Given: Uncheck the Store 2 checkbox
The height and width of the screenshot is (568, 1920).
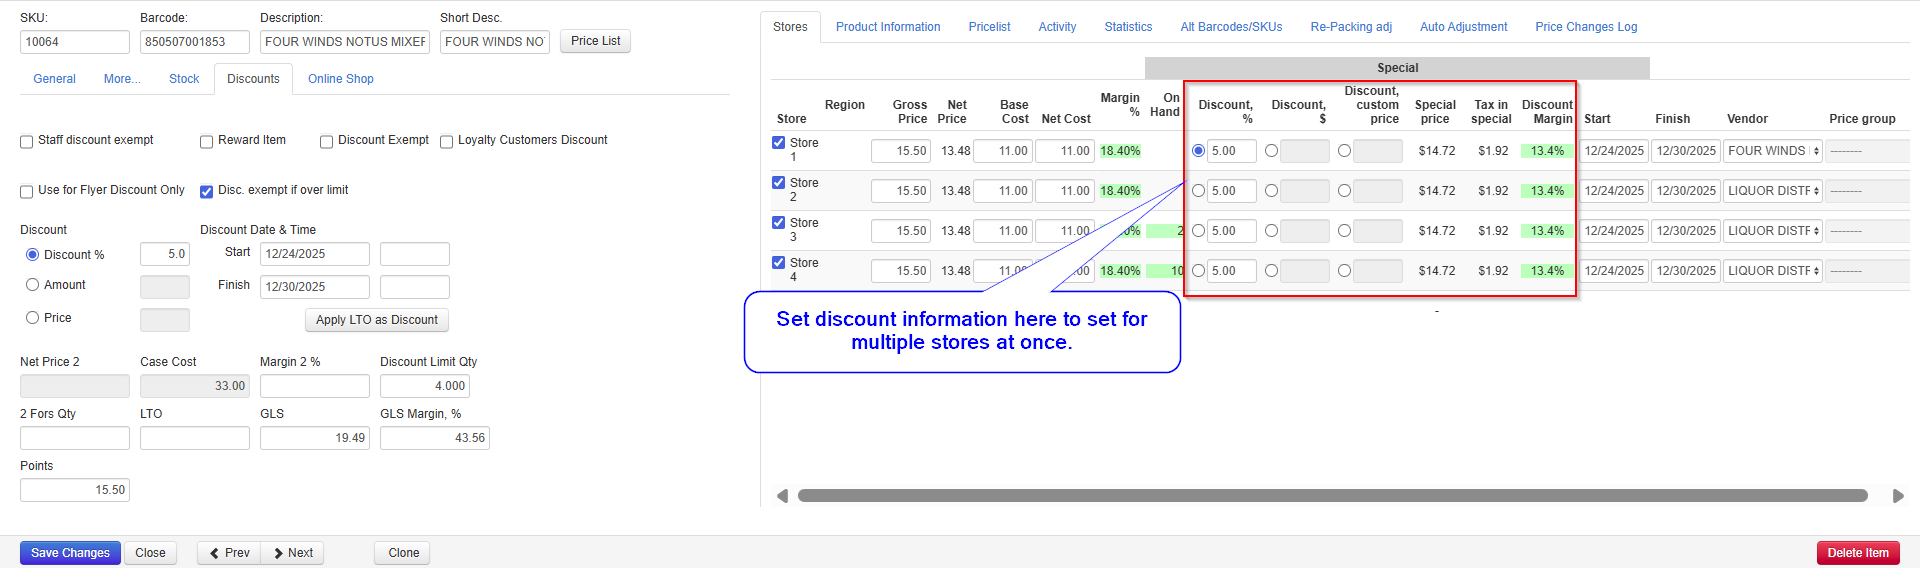Looking at the screenshot, I should click(x=779, y=183).
